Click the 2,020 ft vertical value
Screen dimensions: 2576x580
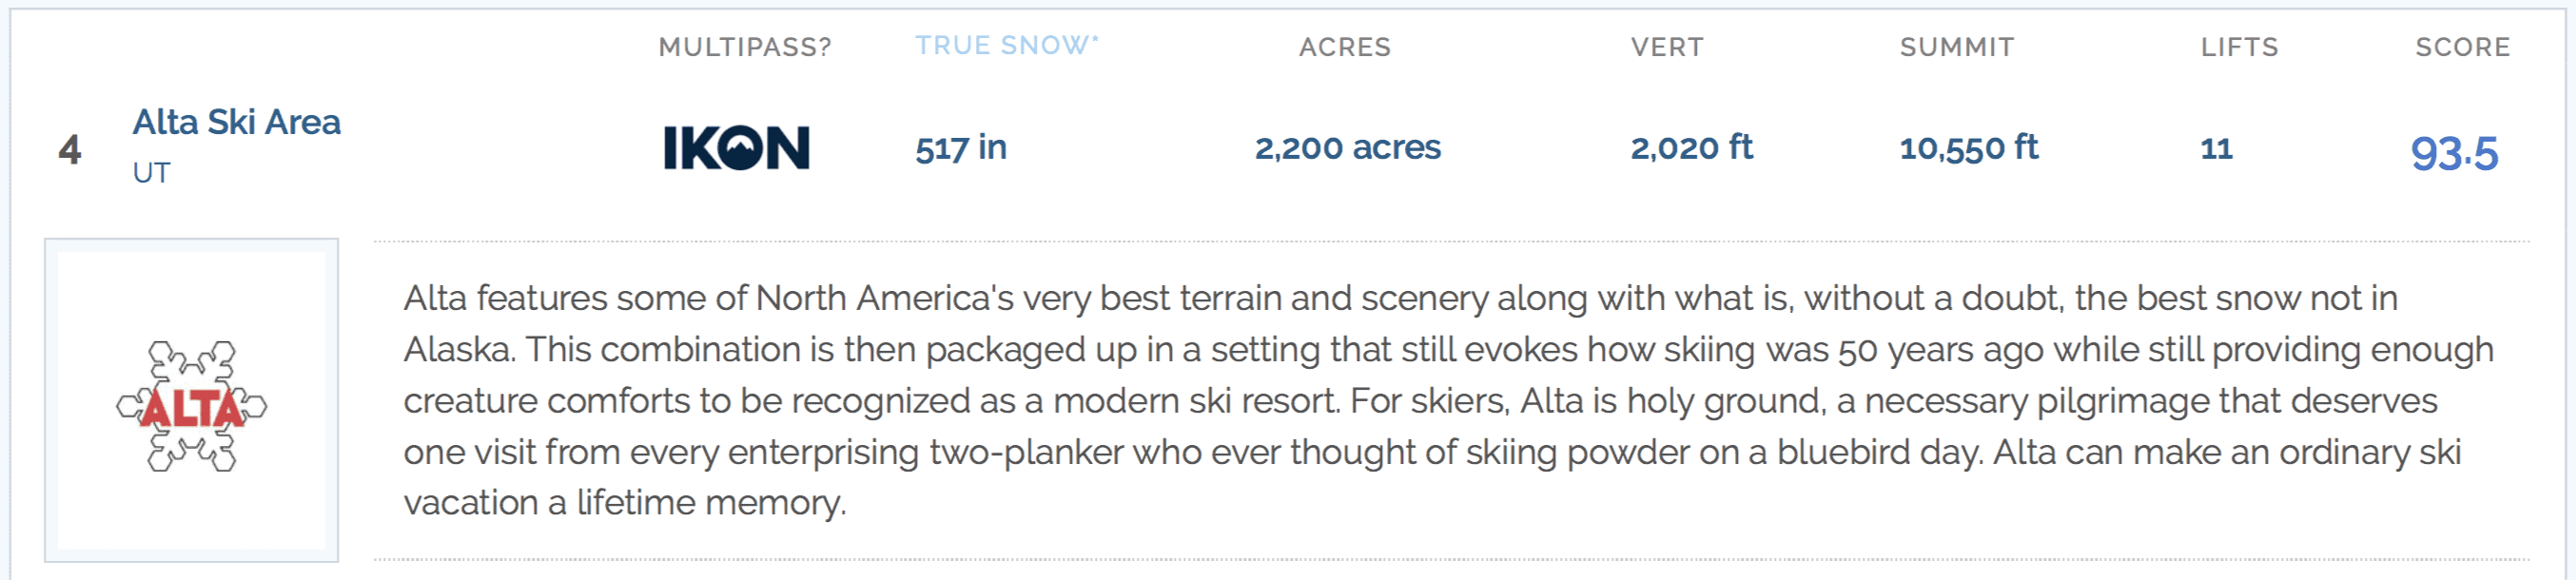coord(1692,148)
